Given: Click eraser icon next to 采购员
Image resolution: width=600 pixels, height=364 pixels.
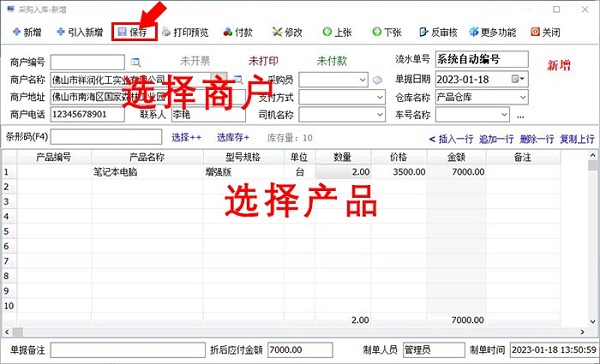Looking at the screenshot, I should (377, 80).
